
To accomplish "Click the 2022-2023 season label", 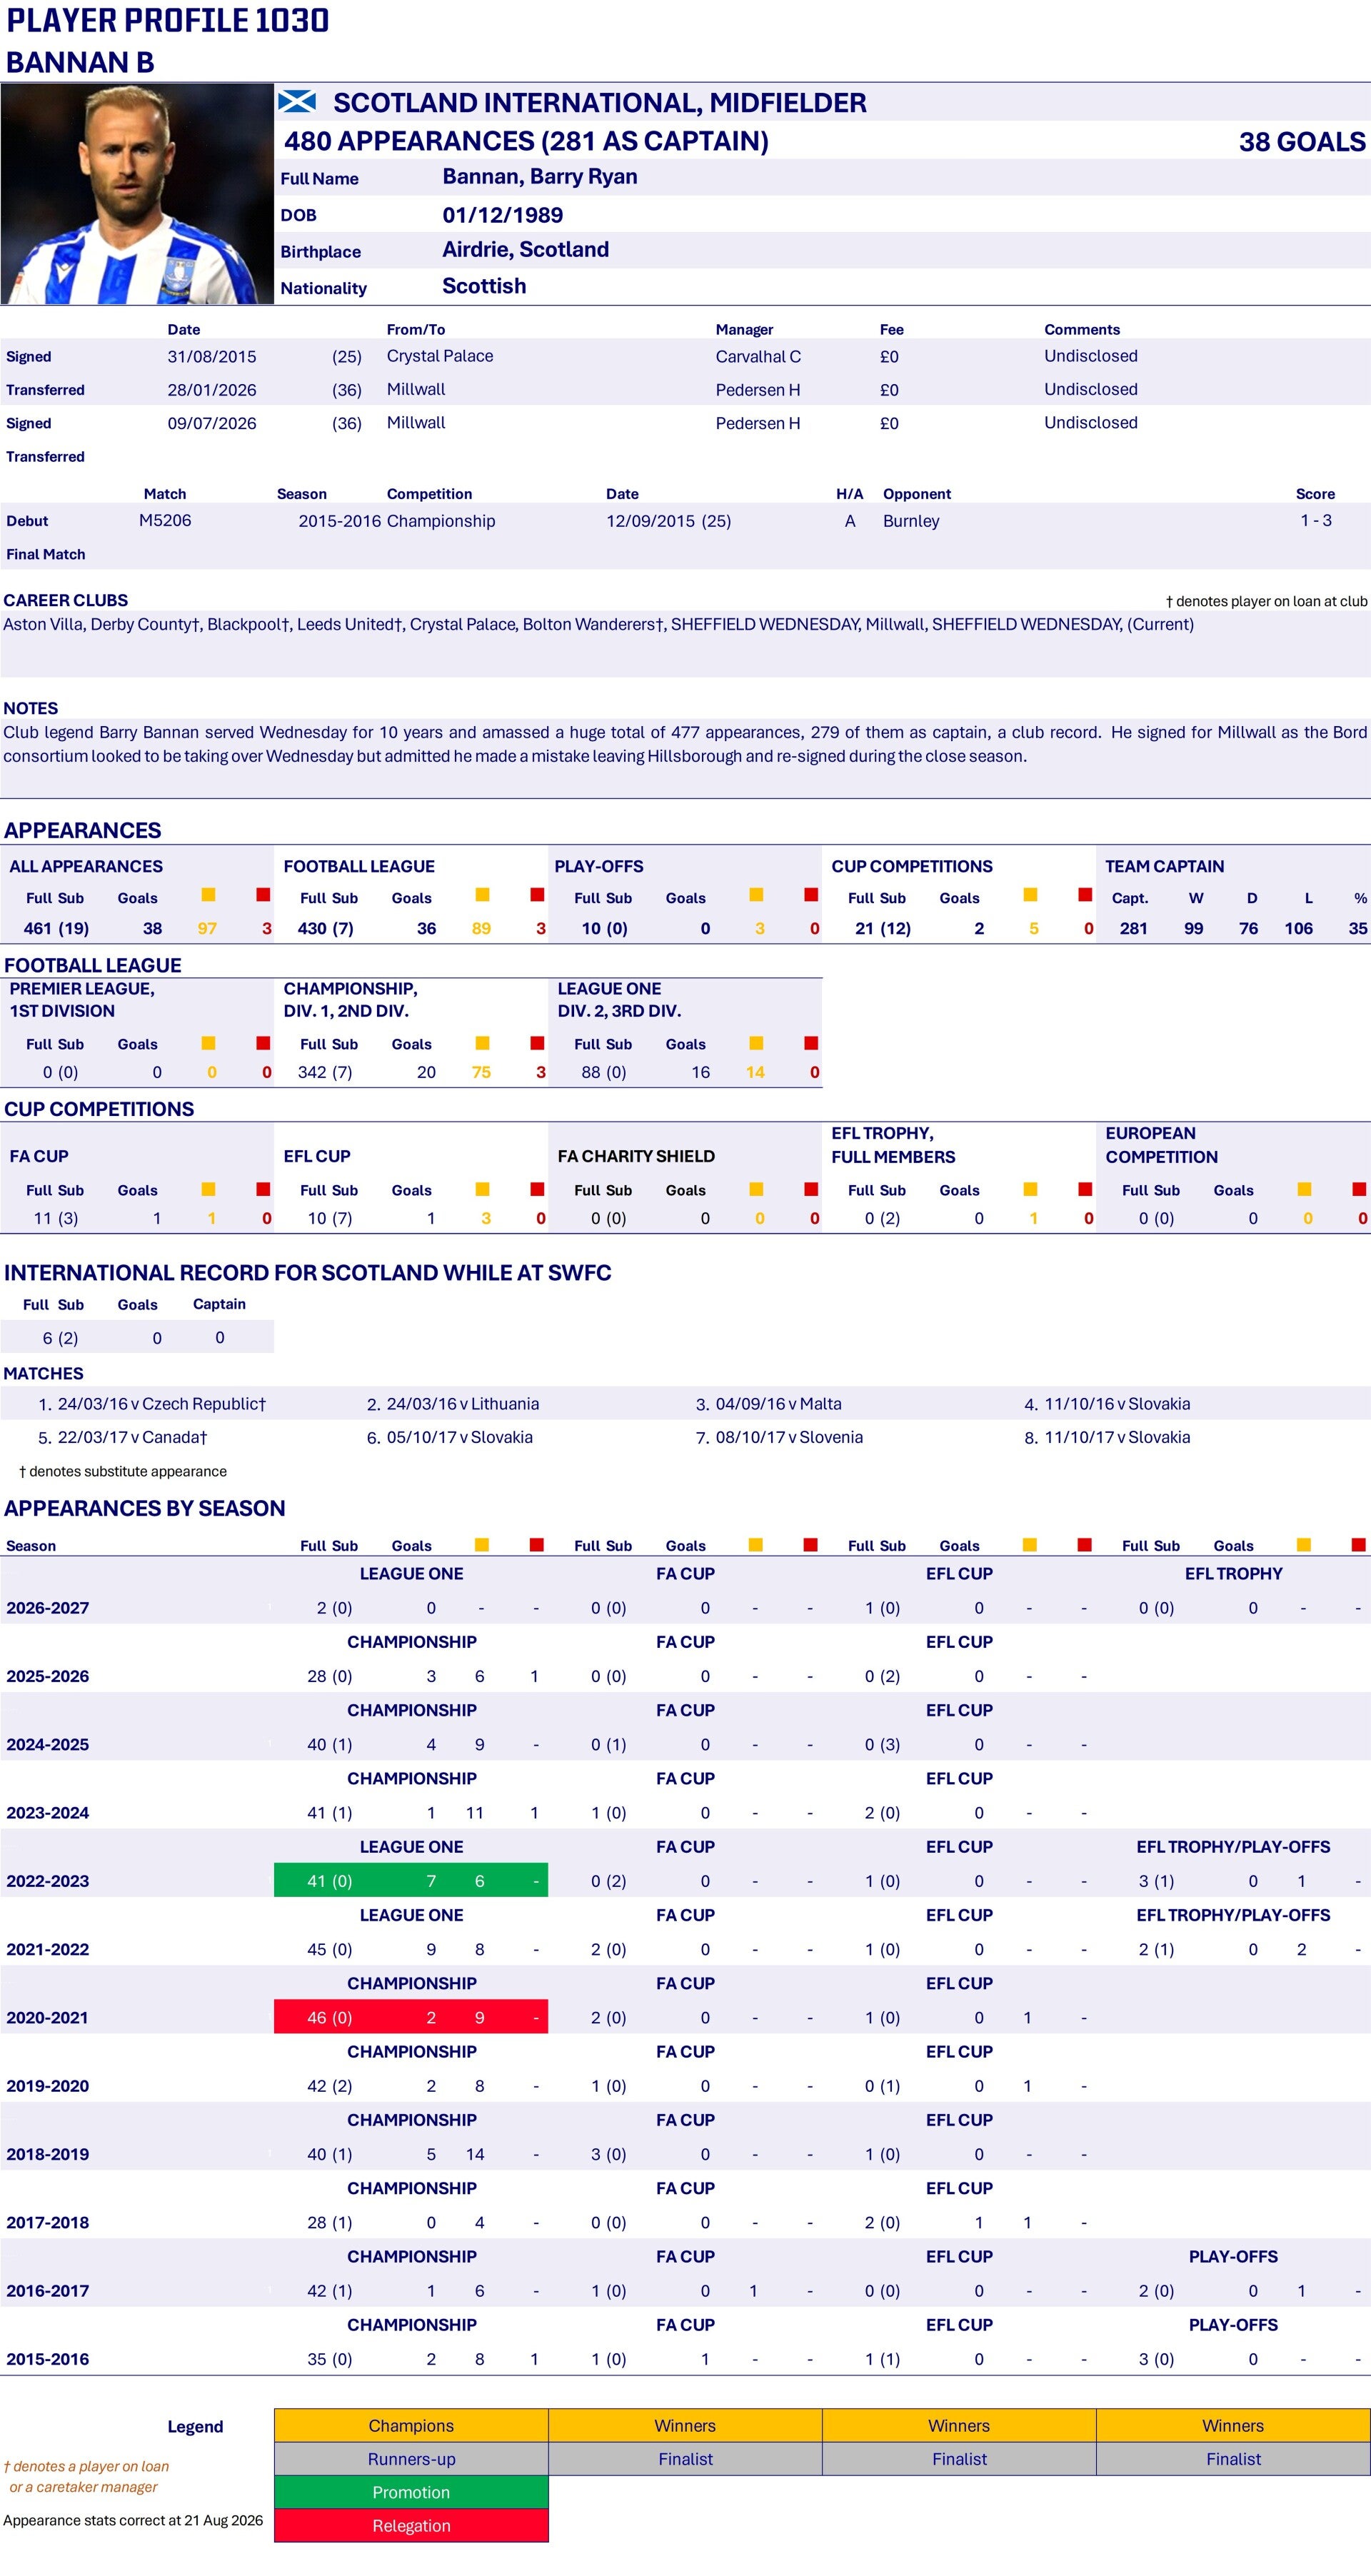I will click(x=48, y=1881).
